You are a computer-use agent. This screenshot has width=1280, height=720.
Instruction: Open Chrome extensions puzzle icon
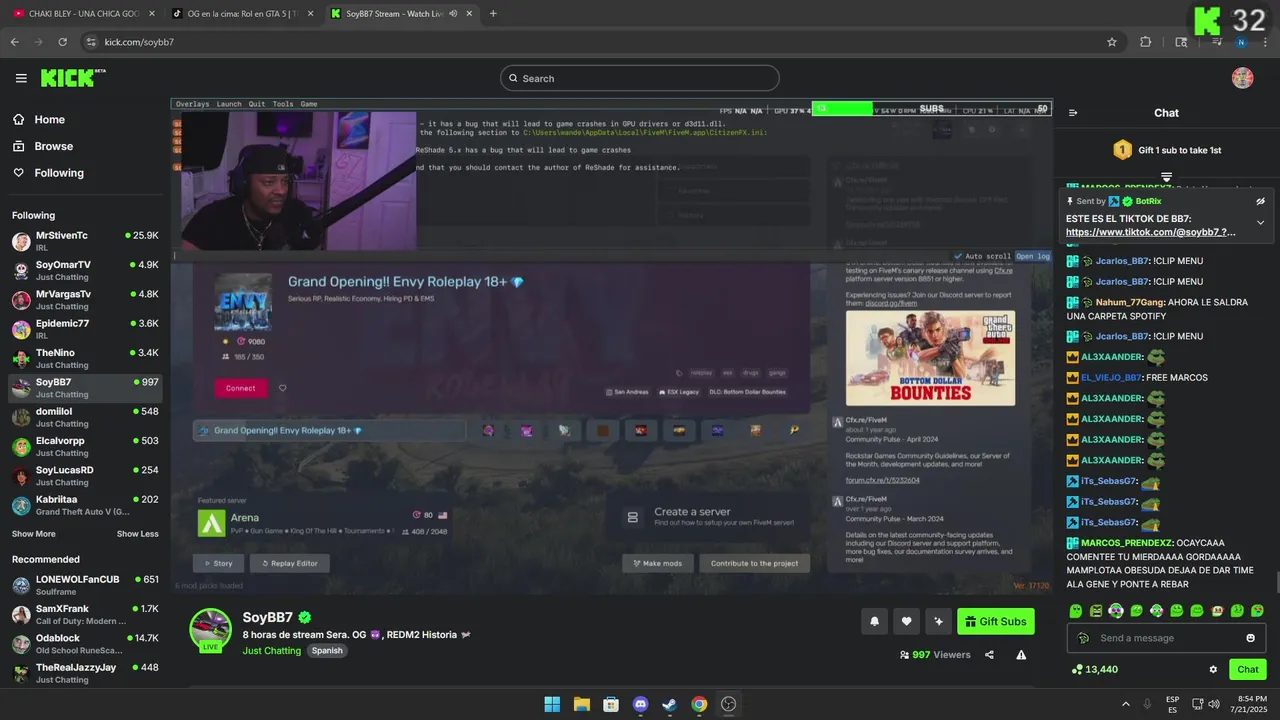[1146, 42]
